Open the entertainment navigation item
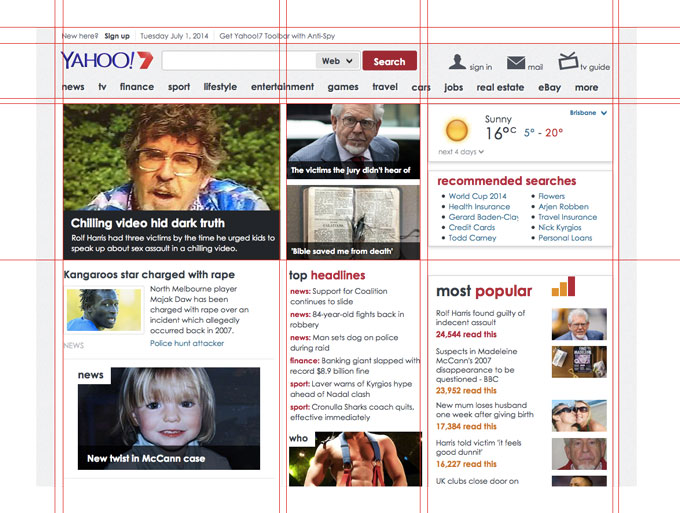The width and height of the screenshot is (680, 513). click(282, 87)
